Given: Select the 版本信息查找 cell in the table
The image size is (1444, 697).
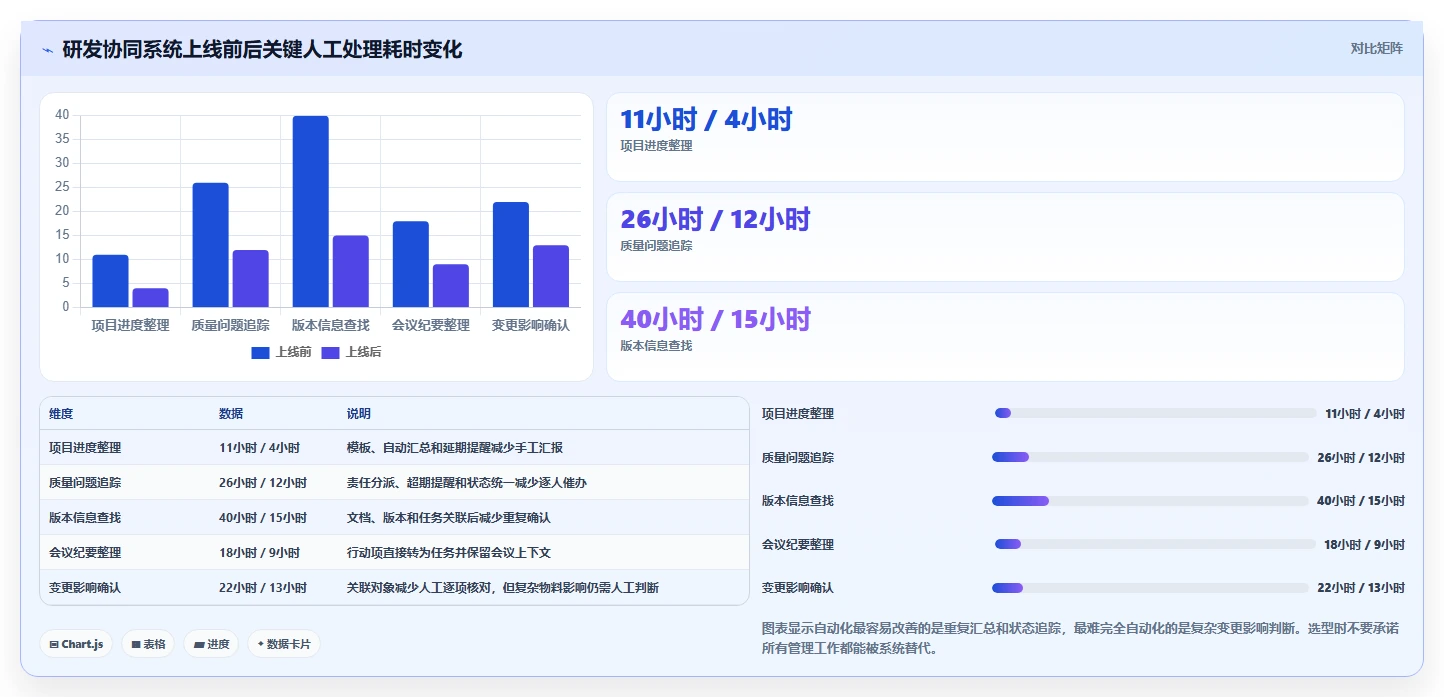Looking at the screenshot, I should (x=85, y=518).
